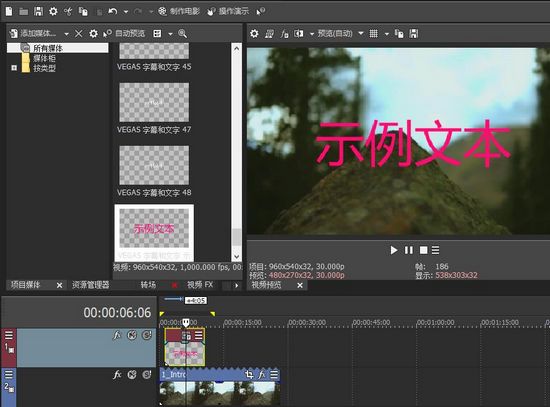The image size is (550, 407).
Task: Click 添加媒体 to import media
Action: [x=32, y=33]
